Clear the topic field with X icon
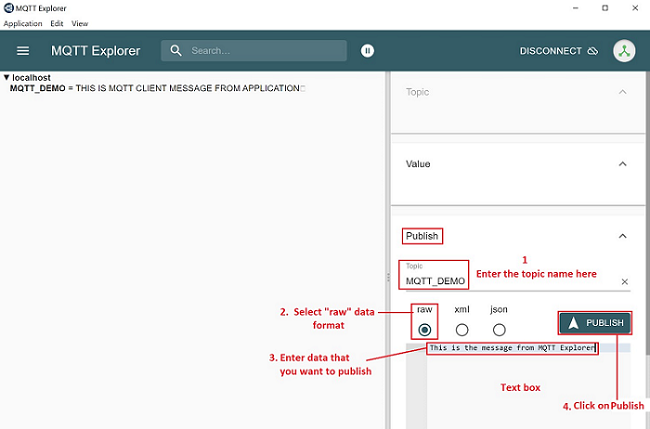650x429 pixels. [x=624, y=282]
